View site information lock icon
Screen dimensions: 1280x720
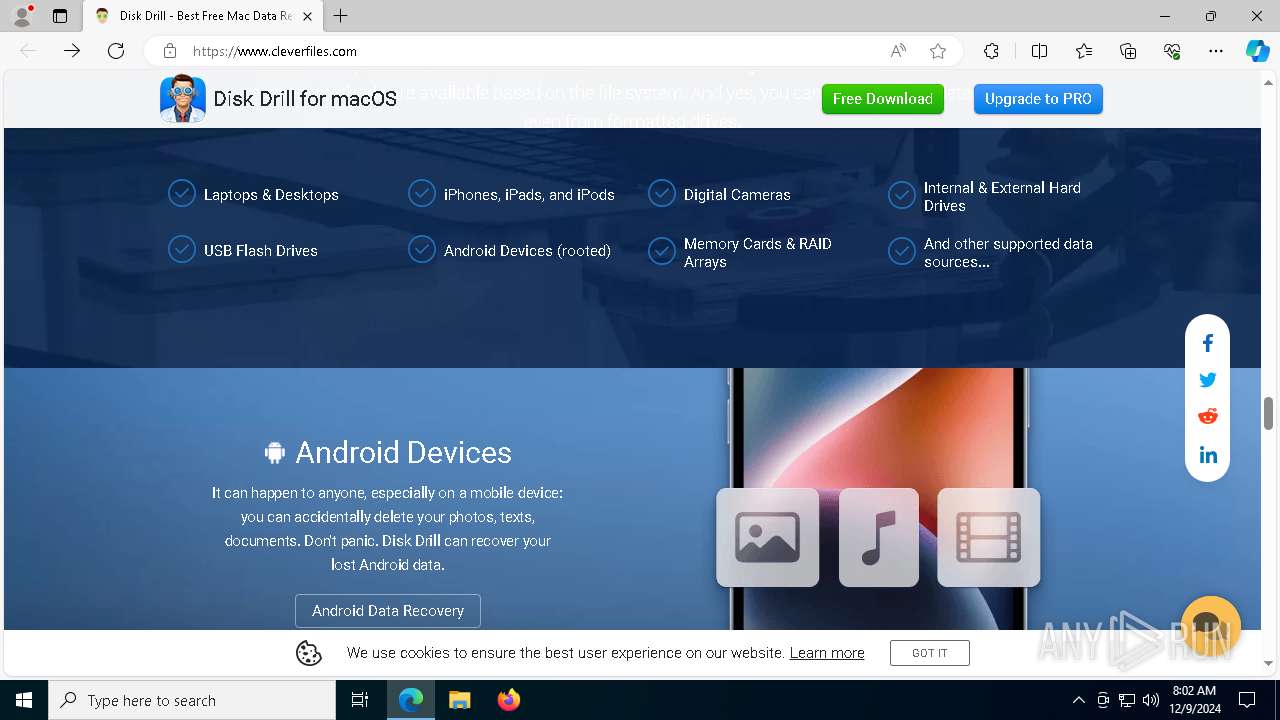tap(170, 51)
